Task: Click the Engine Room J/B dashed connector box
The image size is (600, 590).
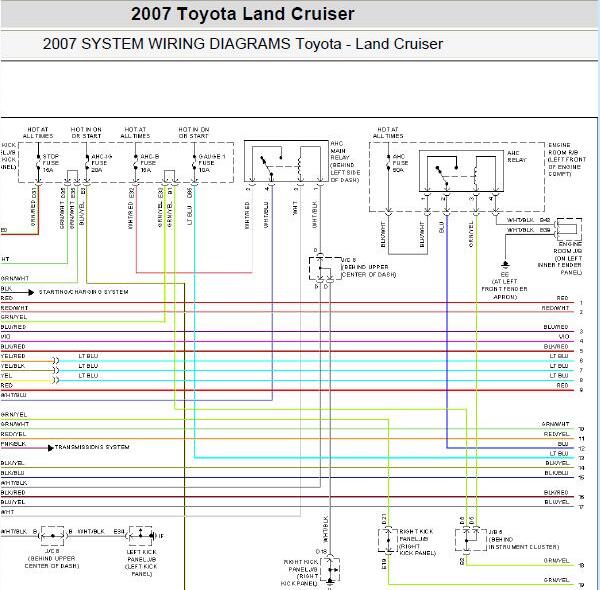Action: (569, 229)
